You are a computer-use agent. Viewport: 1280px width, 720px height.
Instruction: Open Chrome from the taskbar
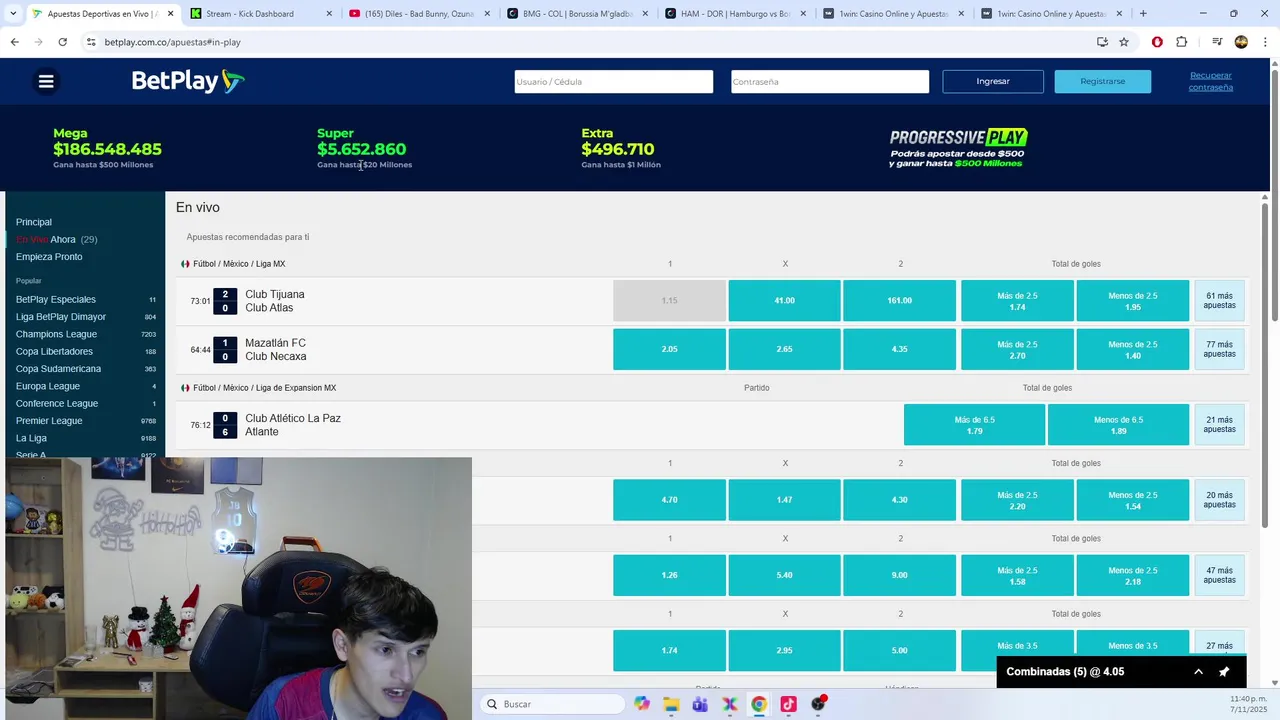[x=759, y=704]
